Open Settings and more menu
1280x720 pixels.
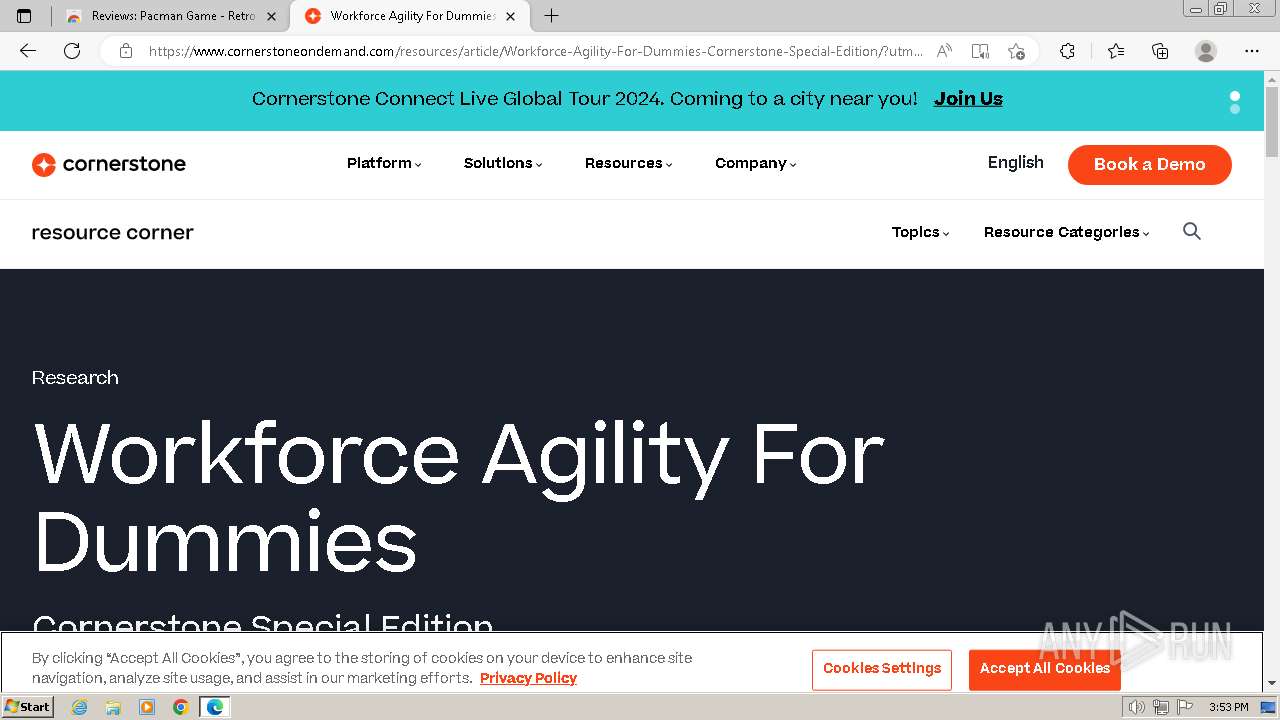click(x=1252, y=51)
